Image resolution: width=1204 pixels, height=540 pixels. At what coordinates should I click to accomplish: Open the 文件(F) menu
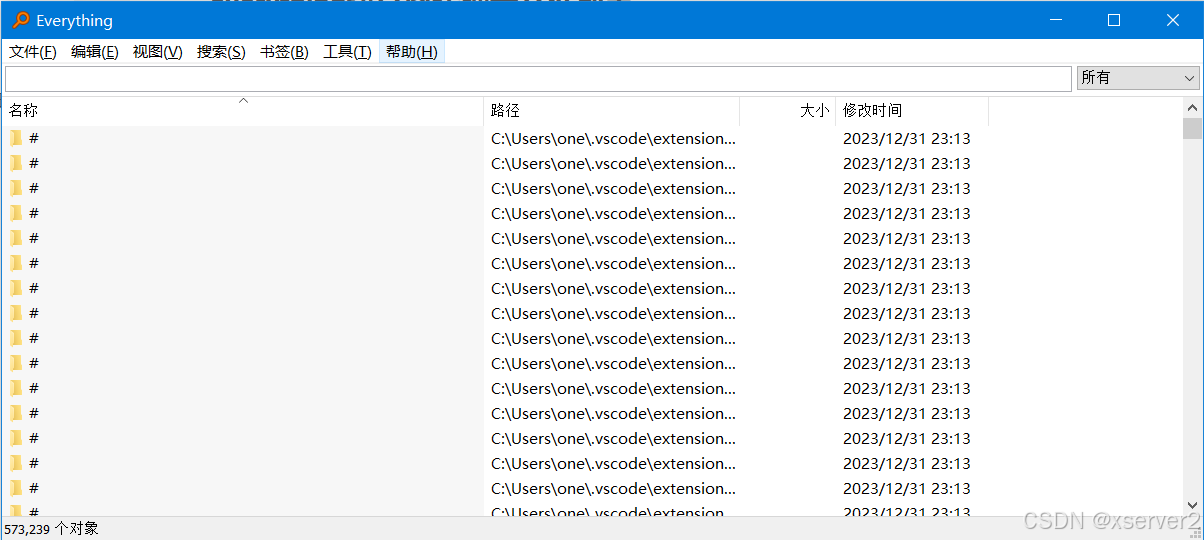click(33, 52)
